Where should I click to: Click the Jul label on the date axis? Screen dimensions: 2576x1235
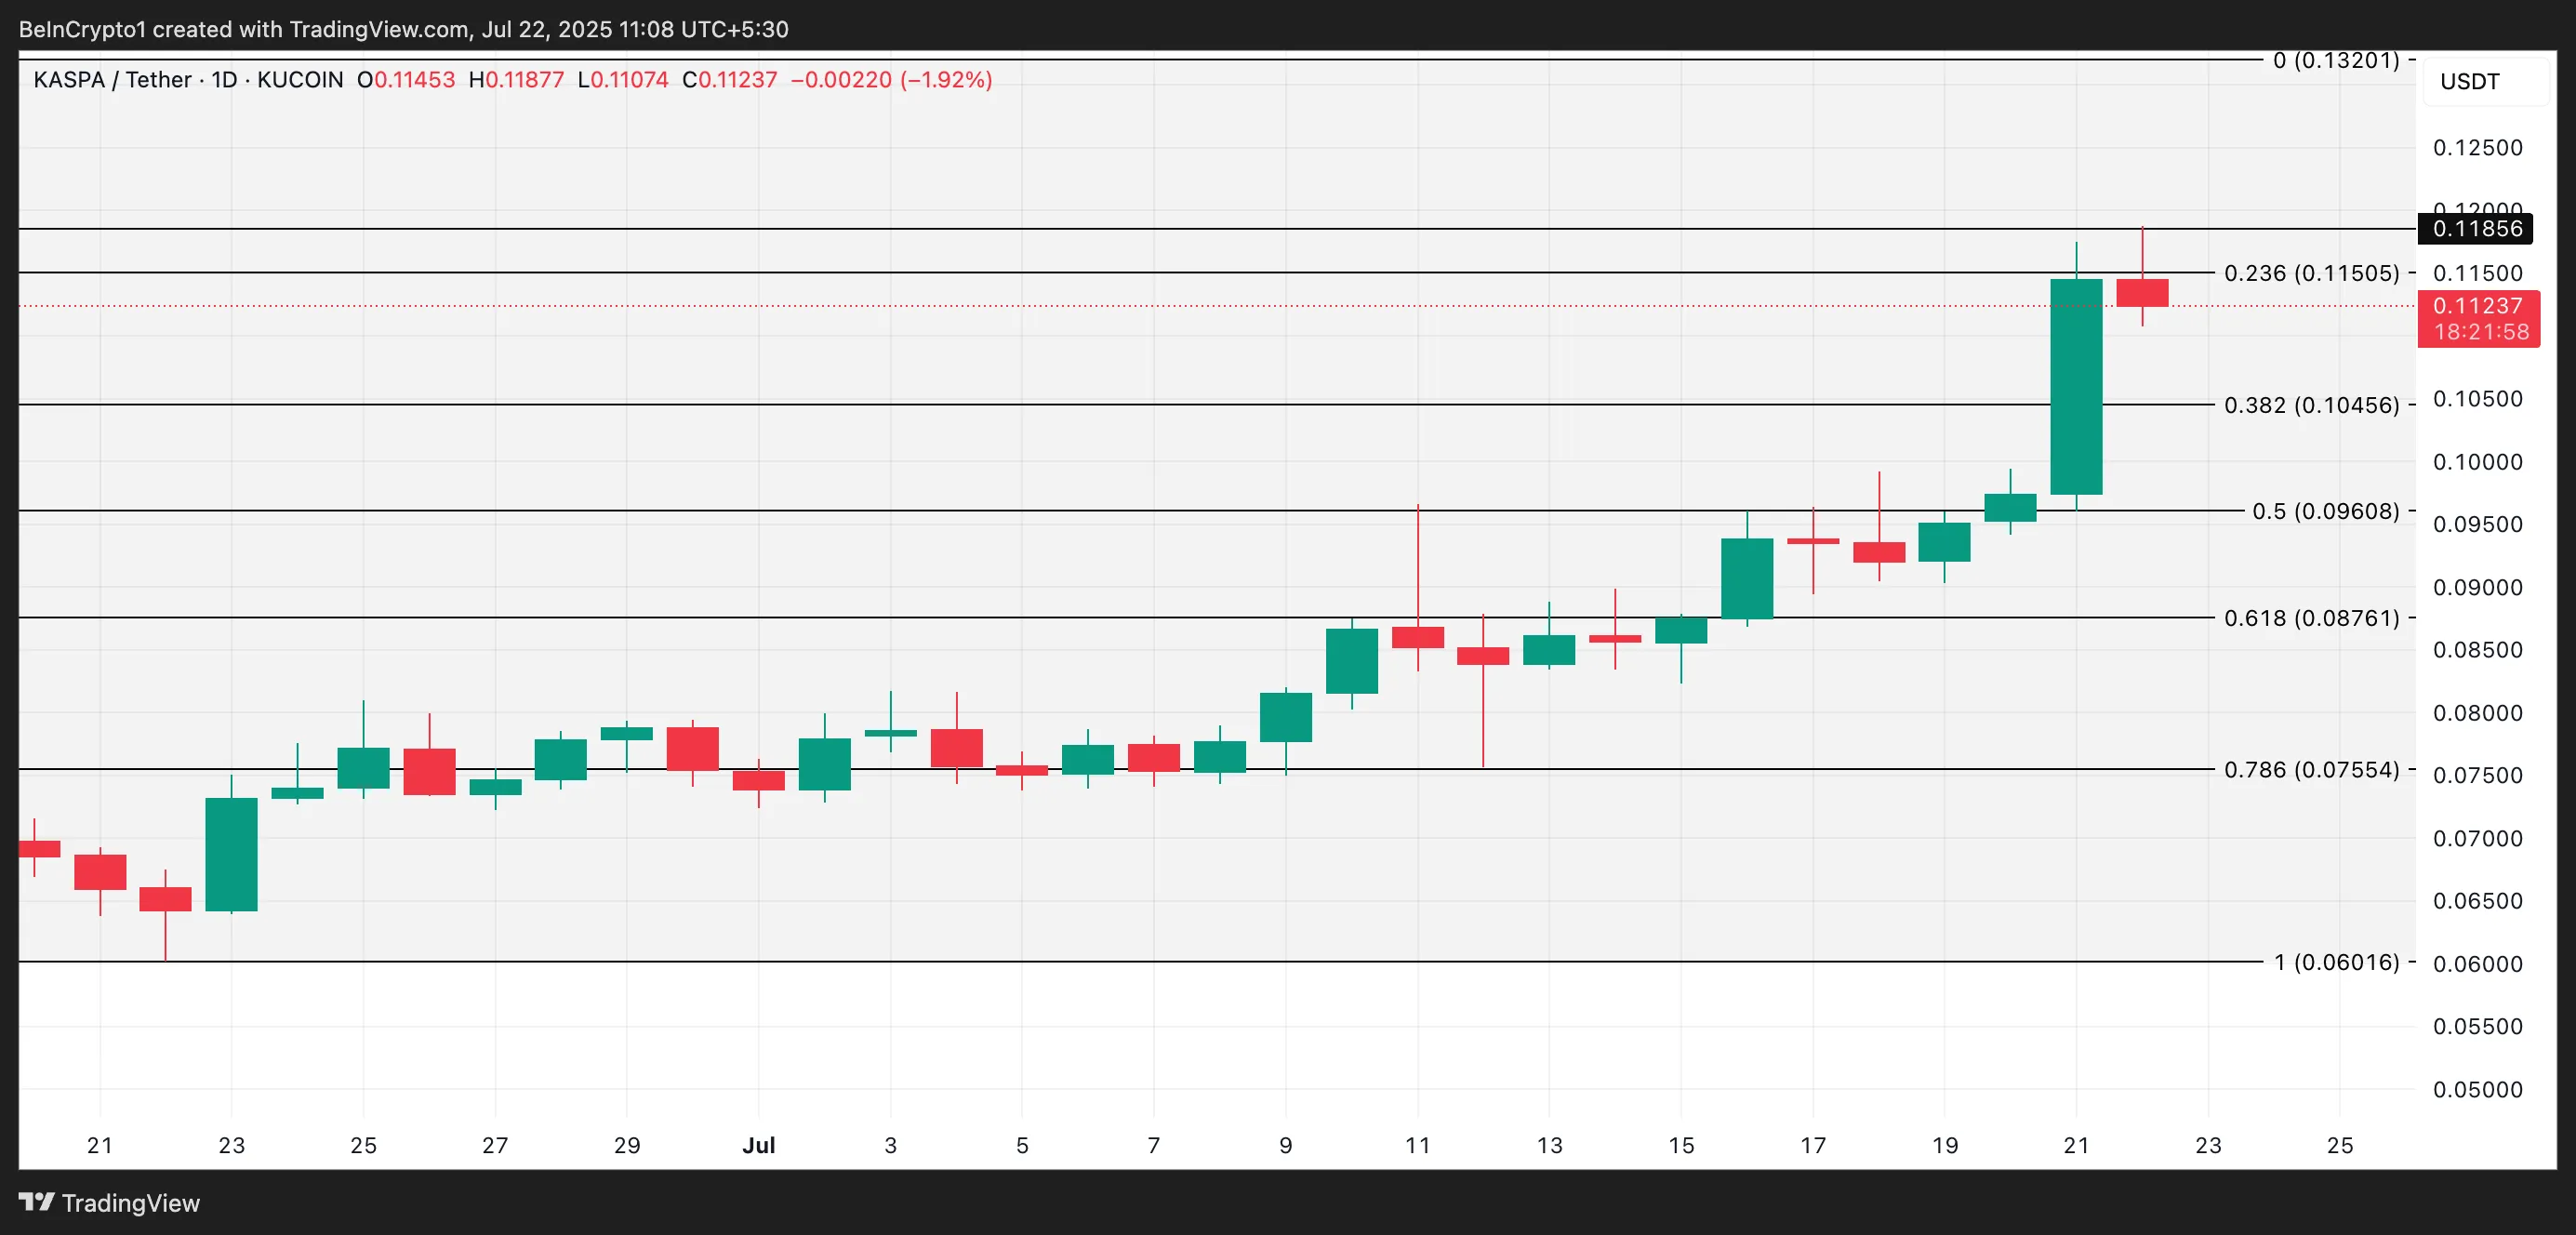pyautogui.click(x=761, y=1146)
